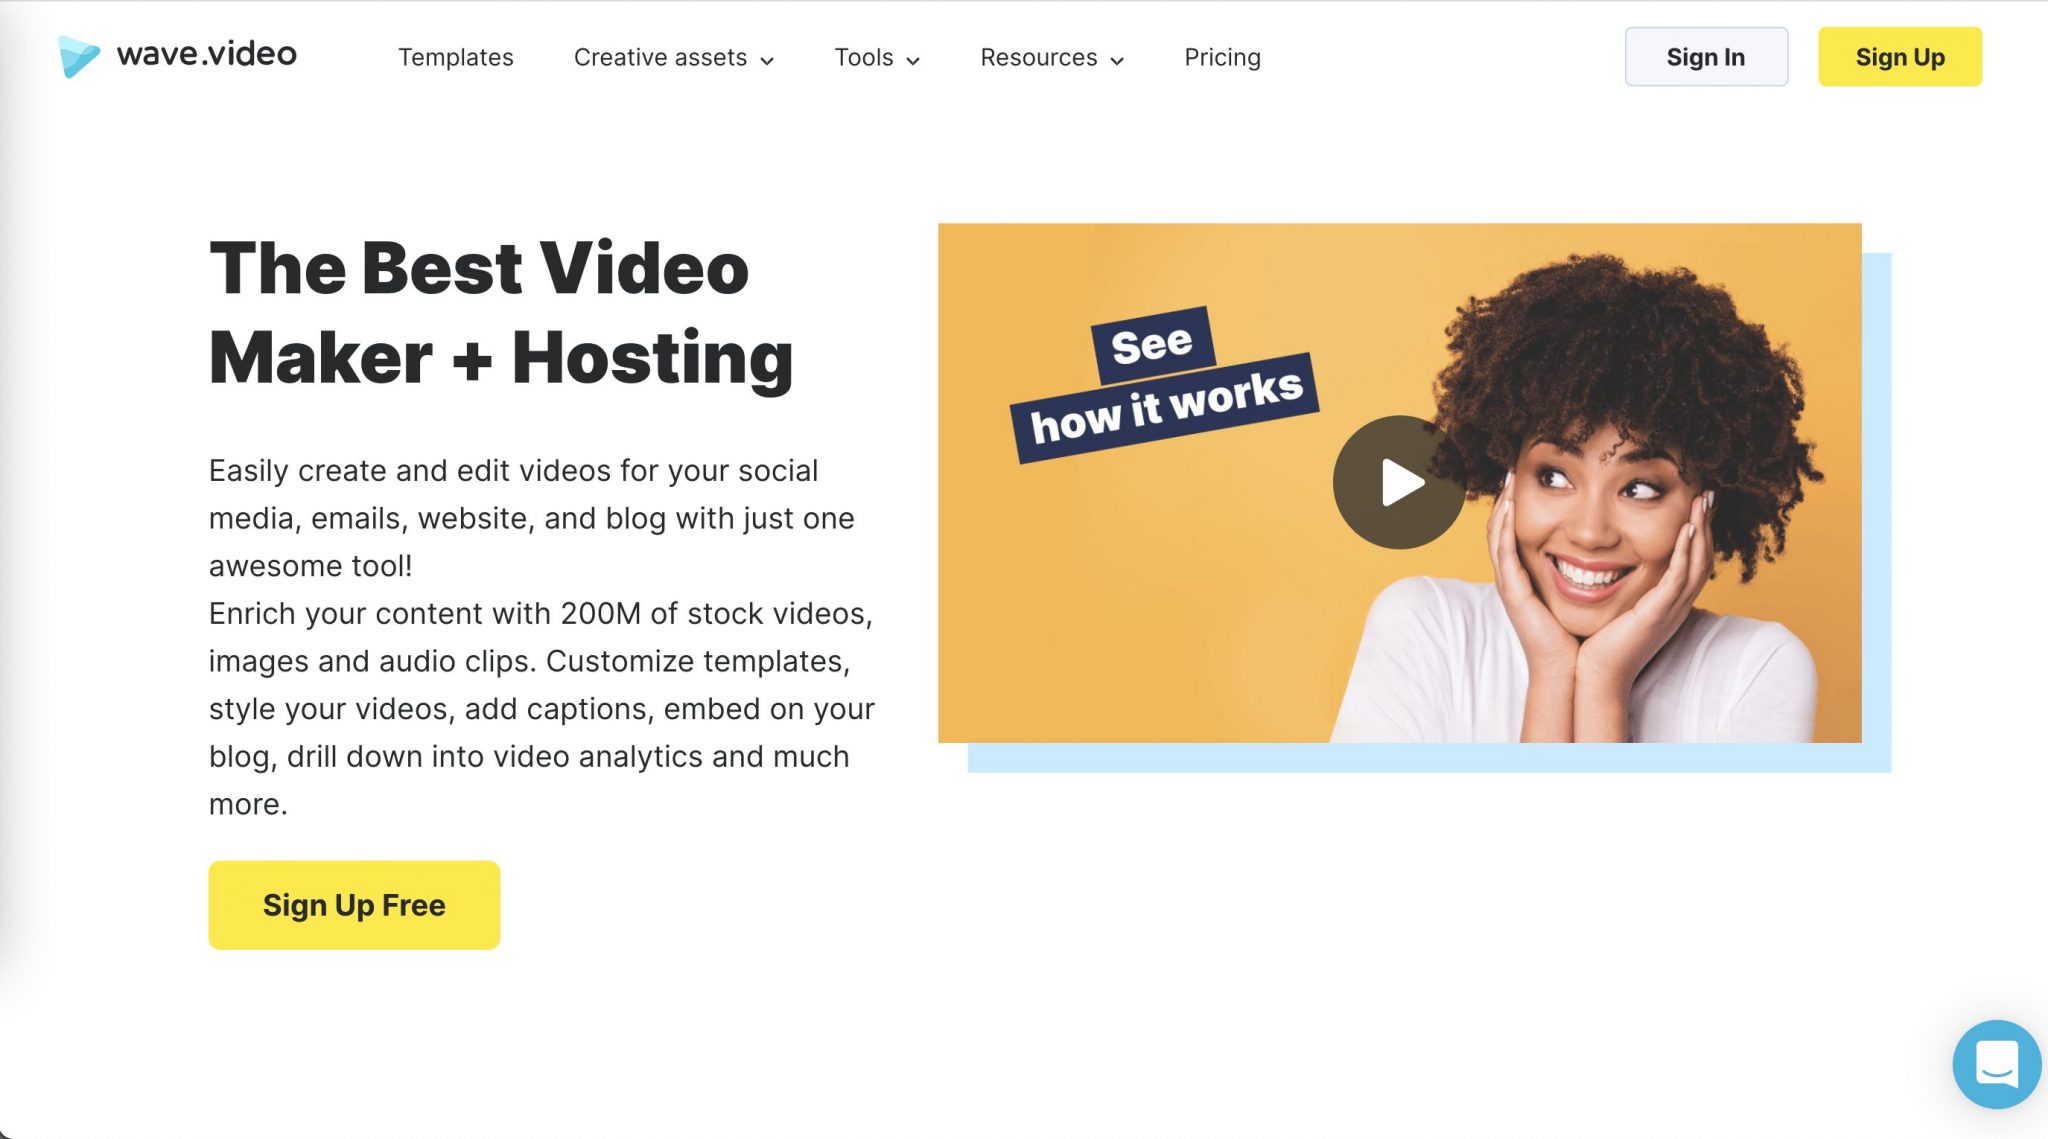Expand the Tools dropdown menu
Image resolution: width=2048 pixels, height=1139 pixels.
coord(877,57)
